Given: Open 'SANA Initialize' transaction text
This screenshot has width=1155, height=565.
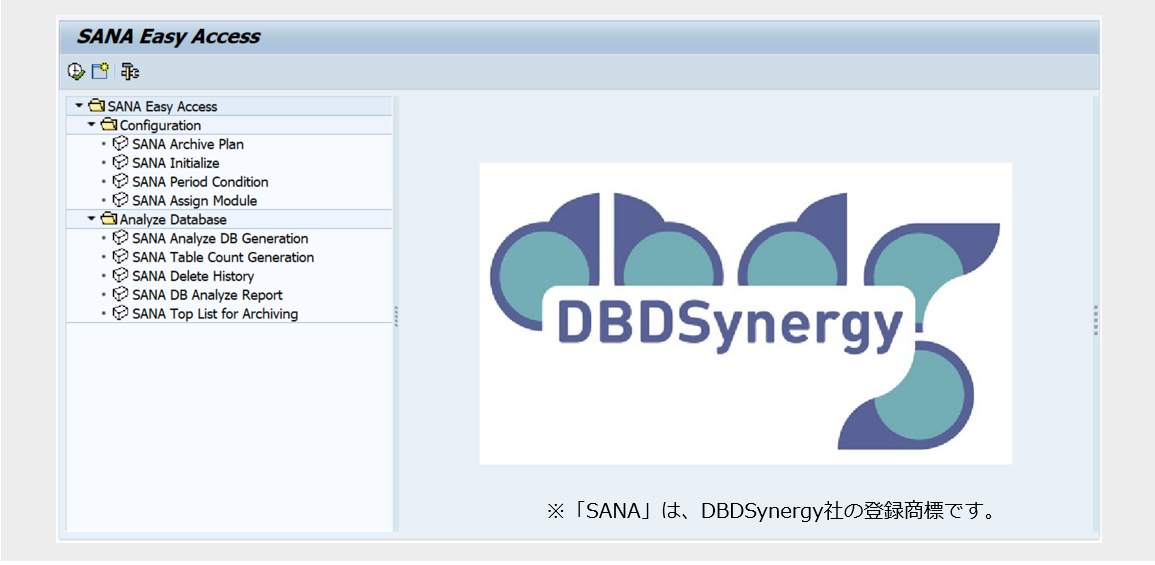Looking at the screenshot, I should pyautogui.click(x=176, y=164).
